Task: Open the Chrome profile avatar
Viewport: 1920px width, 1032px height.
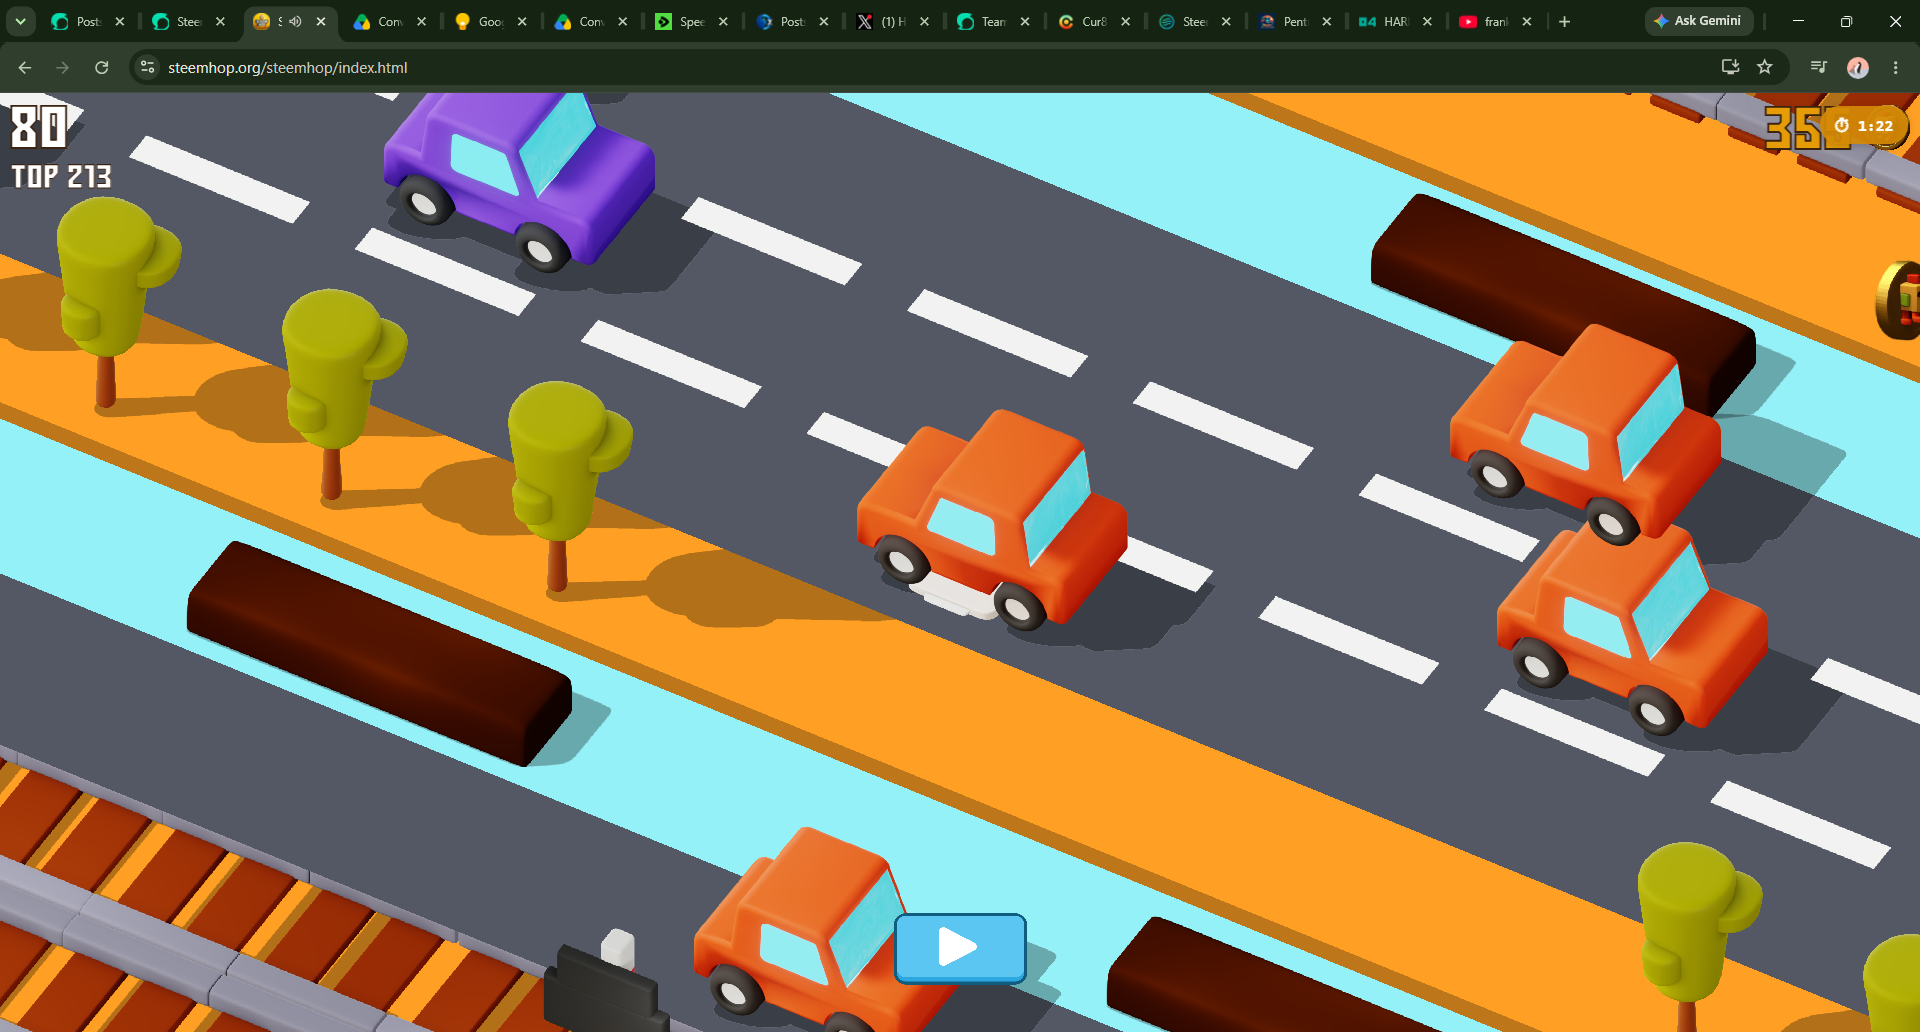Action: tap(1858, 67)
